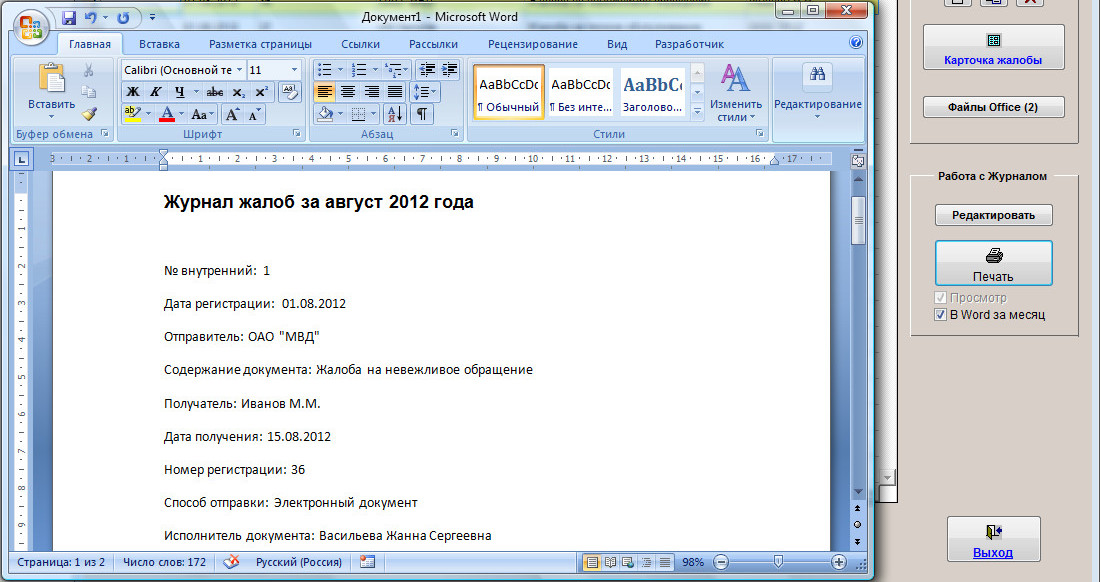Increase font size with grow font icon

click(x=232, y=114)
